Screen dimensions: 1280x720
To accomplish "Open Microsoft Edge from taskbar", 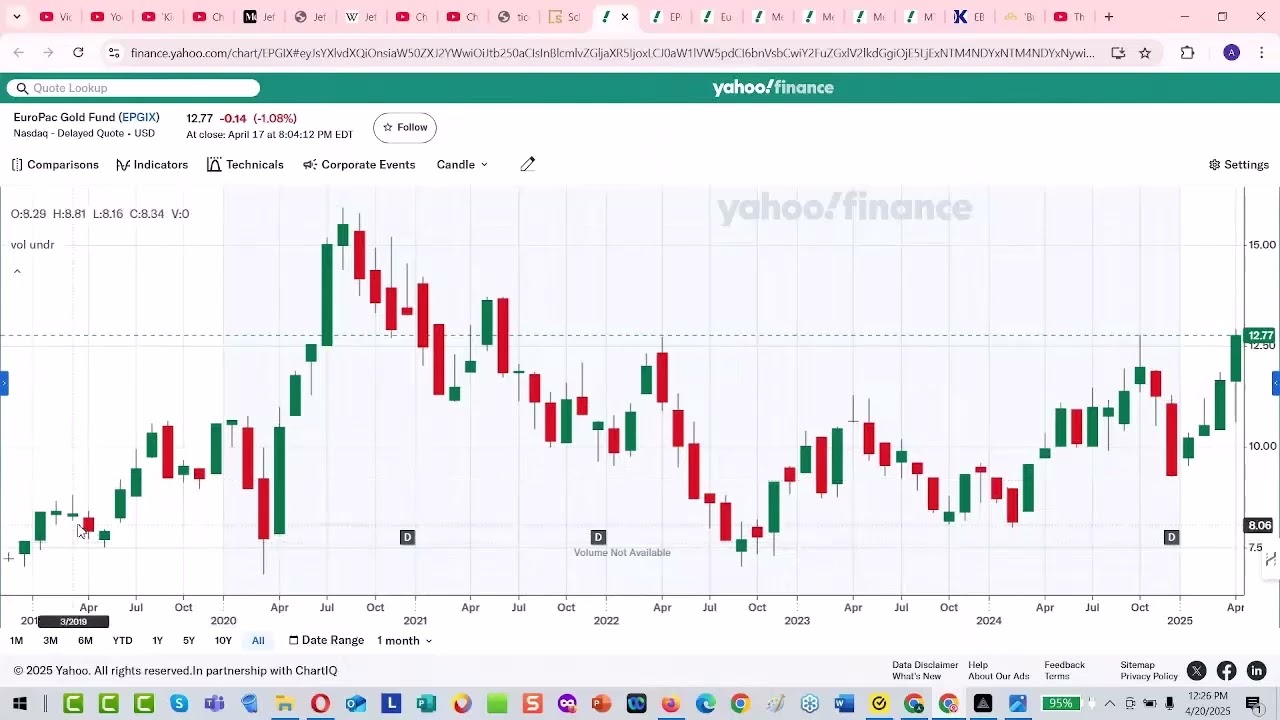I will (x=706, y=704).
